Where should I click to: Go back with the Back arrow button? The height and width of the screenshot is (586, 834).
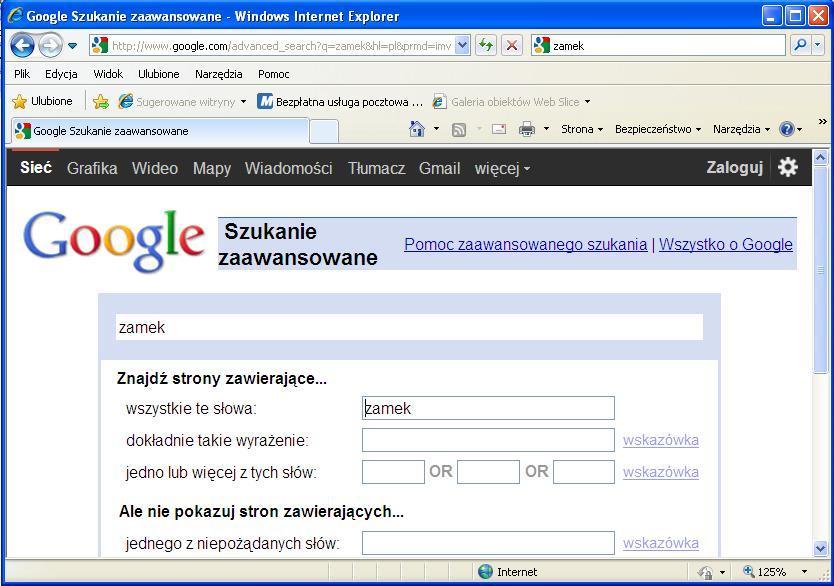click(x=22, y=46)
